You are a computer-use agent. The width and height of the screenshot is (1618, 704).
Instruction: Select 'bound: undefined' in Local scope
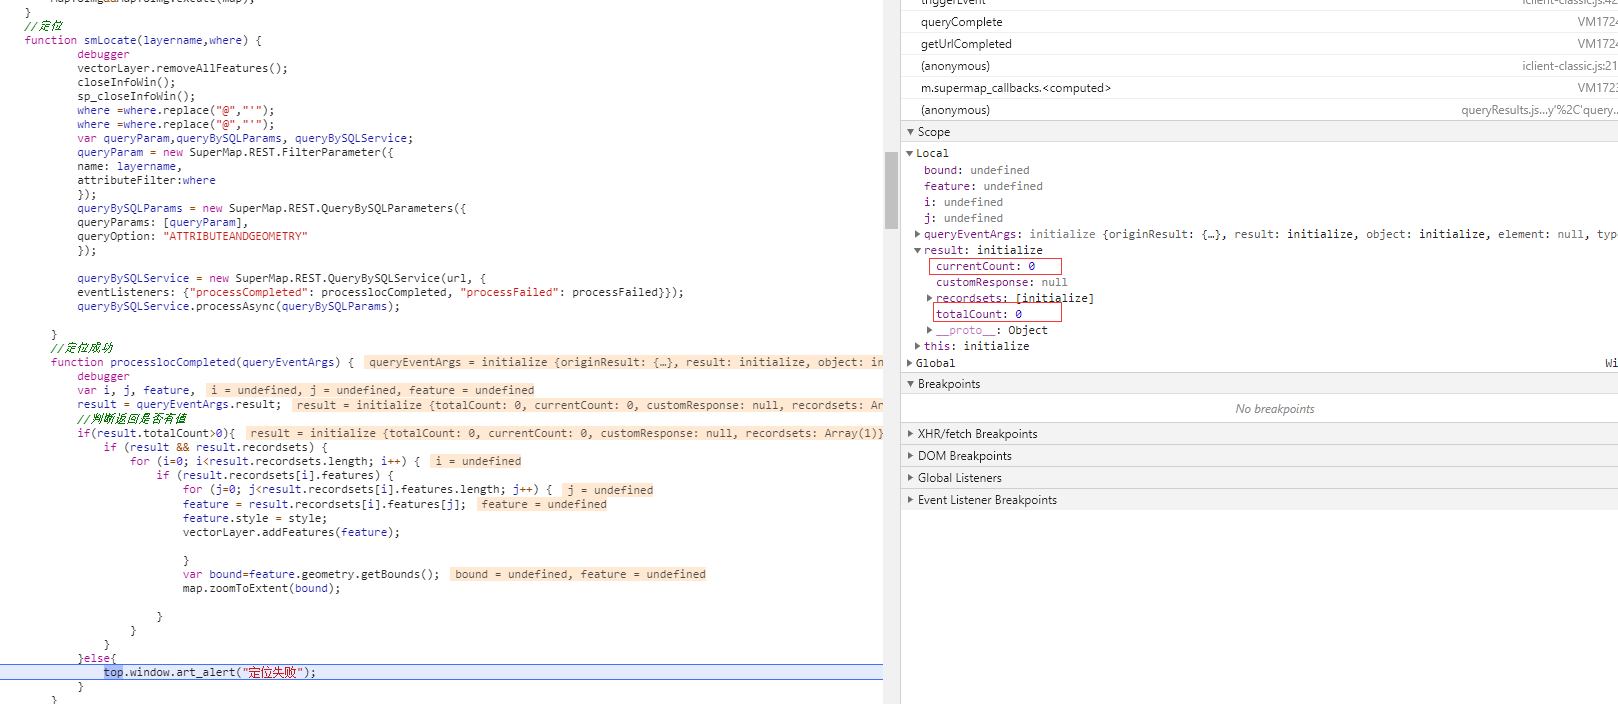point(976,170)
